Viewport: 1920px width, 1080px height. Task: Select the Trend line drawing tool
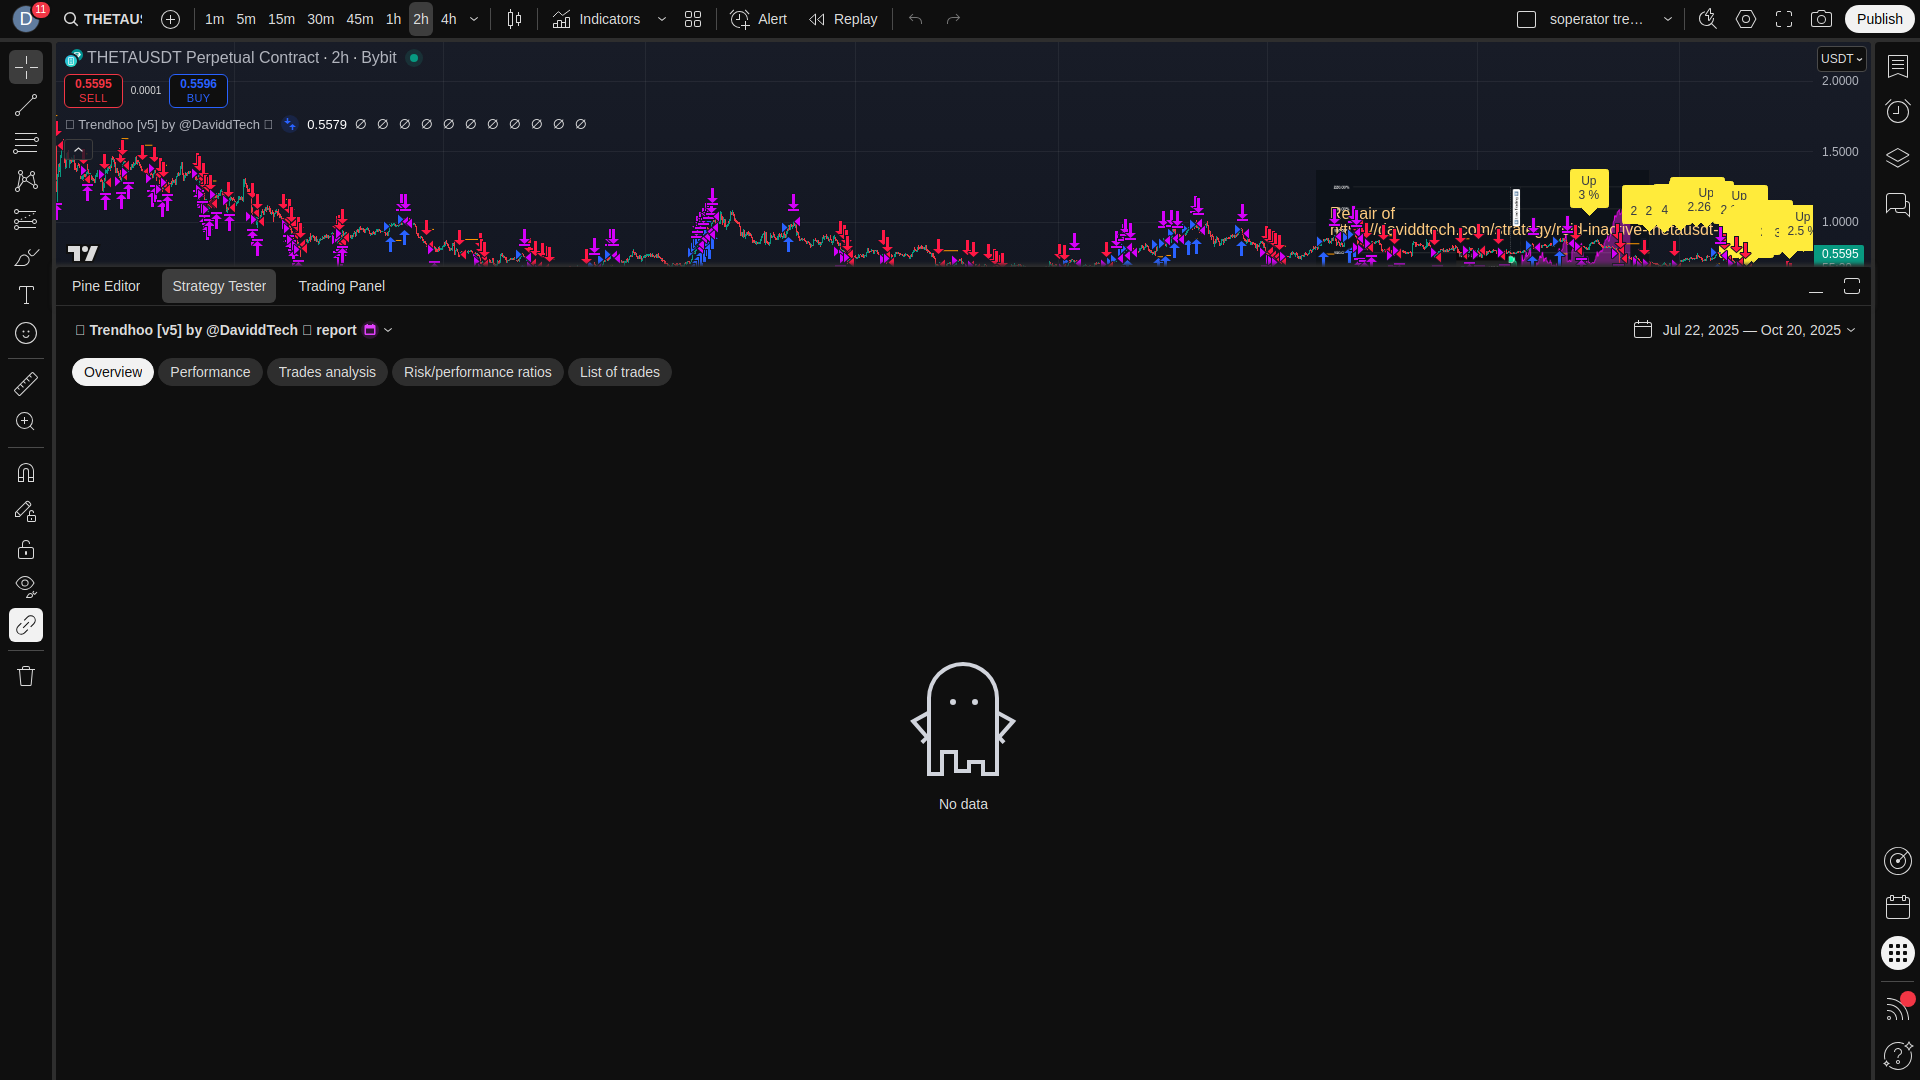26,105
